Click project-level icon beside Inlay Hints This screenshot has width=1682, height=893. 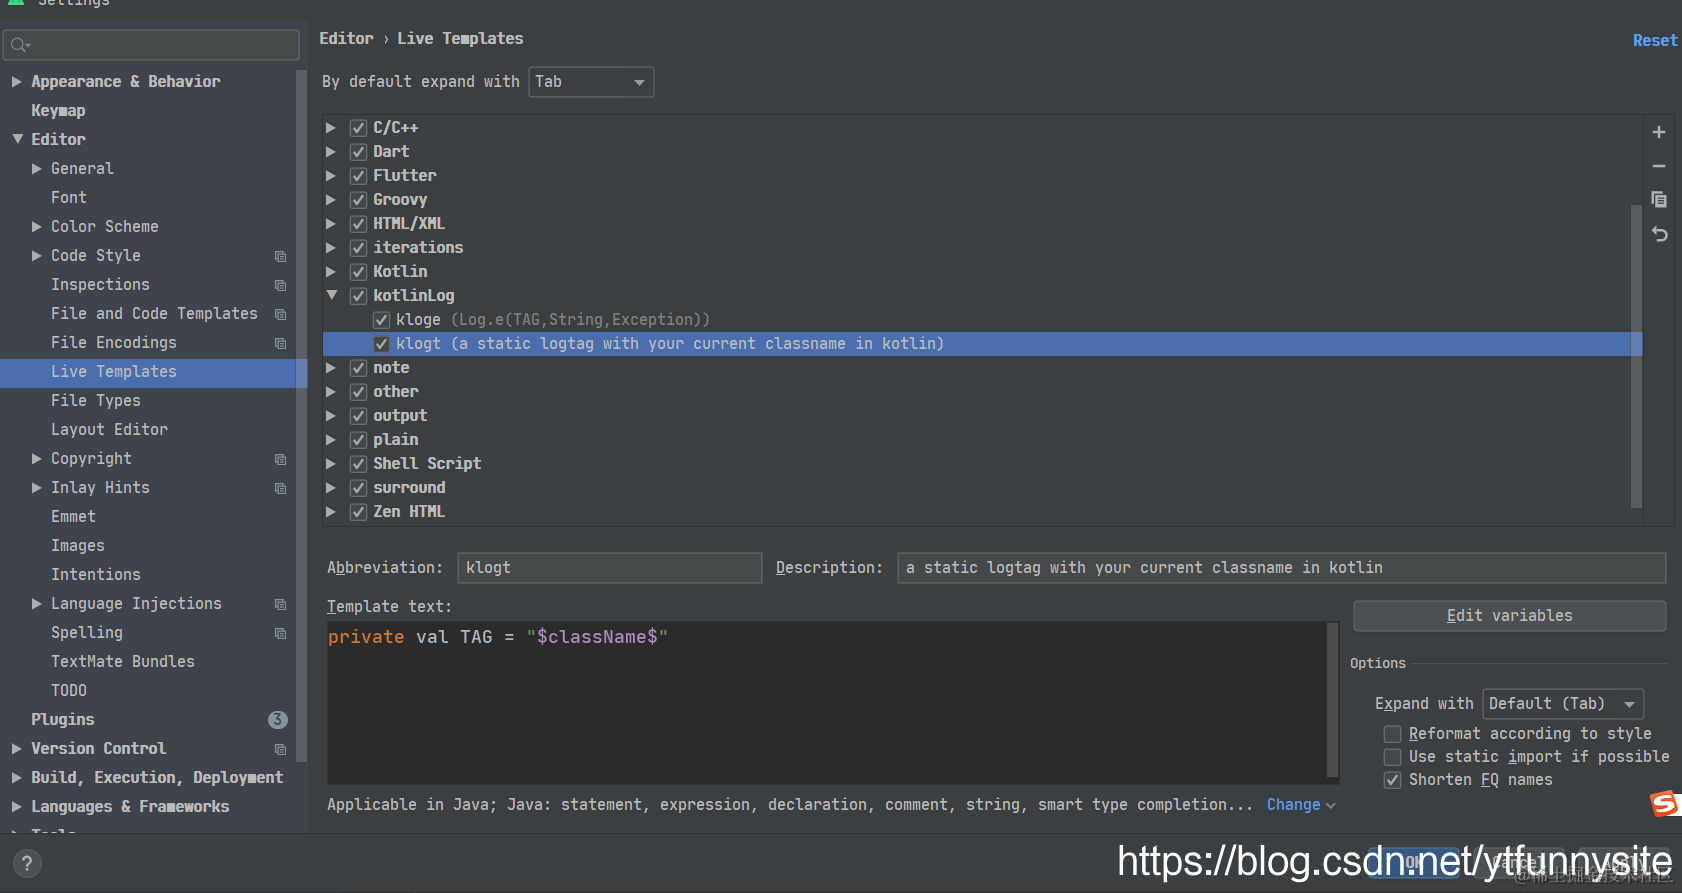coord(280,488)
